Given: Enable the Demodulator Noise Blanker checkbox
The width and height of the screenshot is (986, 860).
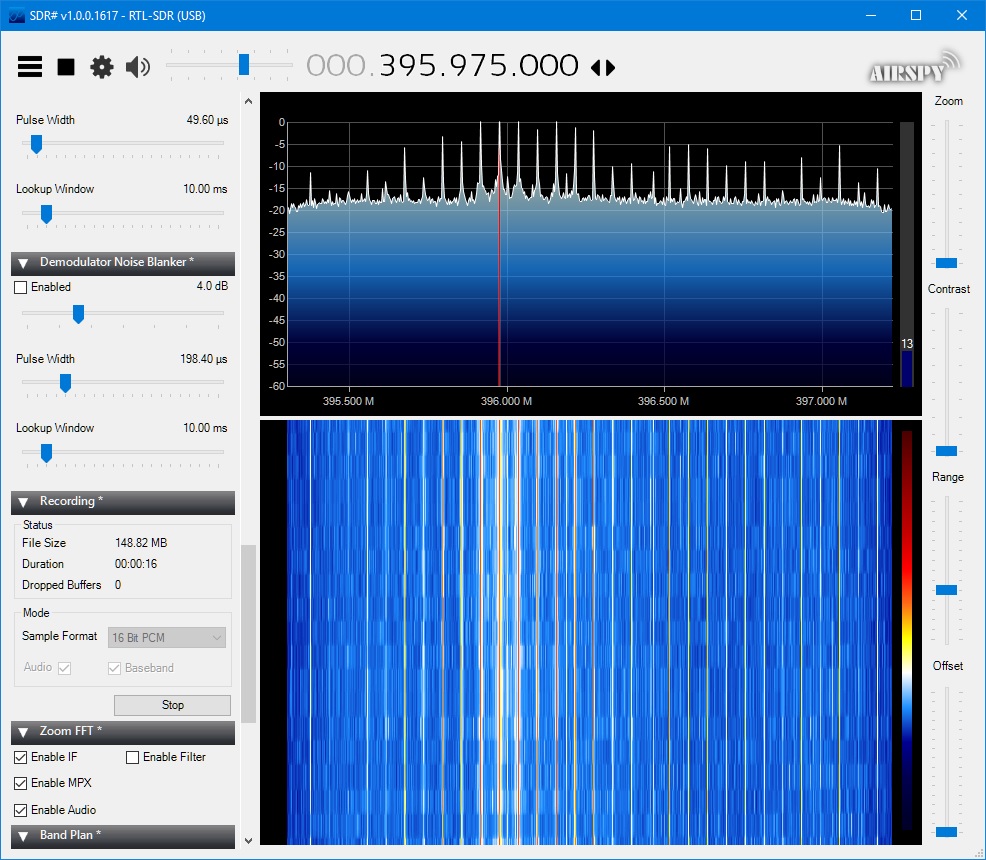Looking at the screenshot, I should [x=21, y=287].
